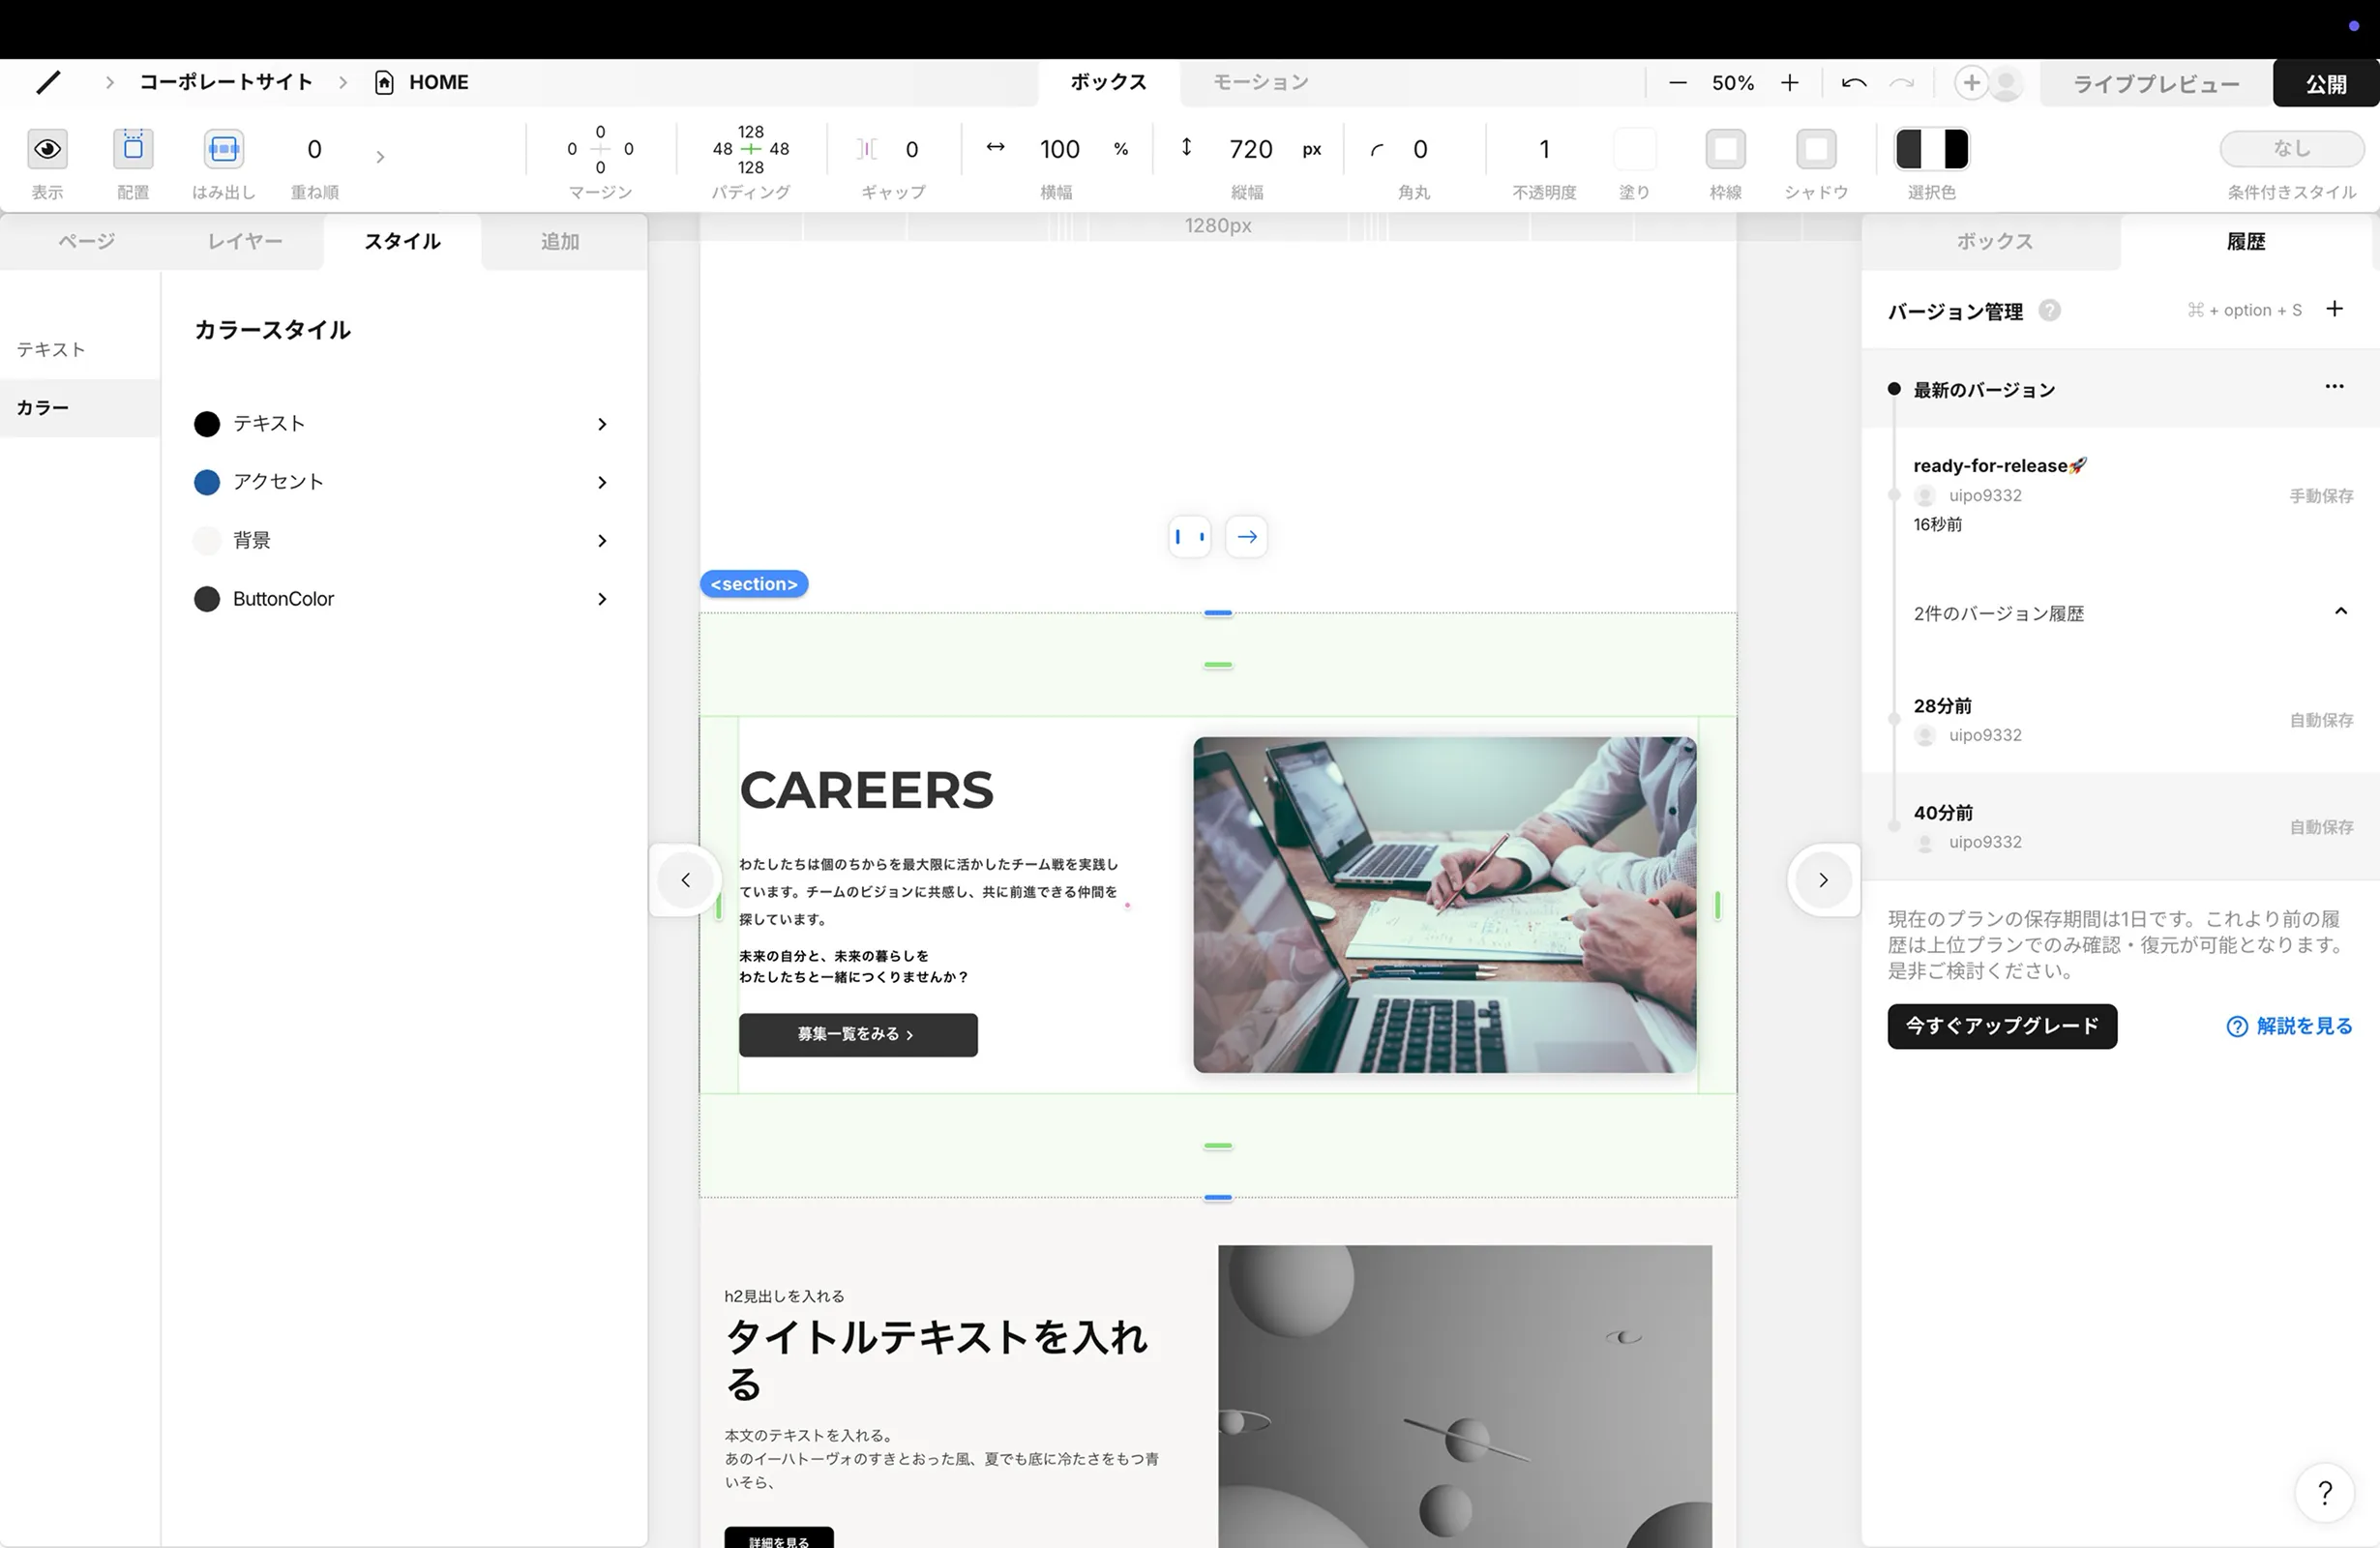Open the 条件付きスタイル なし dropdown

[x=2291, y=149]
